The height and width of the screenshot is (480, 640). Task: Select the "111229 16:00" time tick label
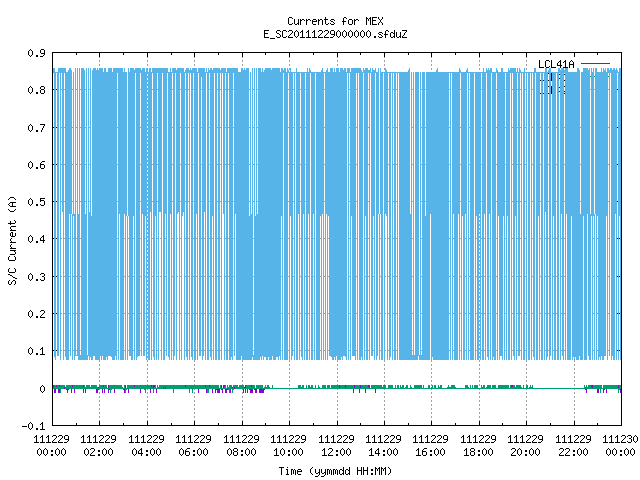tap(431, 446)
